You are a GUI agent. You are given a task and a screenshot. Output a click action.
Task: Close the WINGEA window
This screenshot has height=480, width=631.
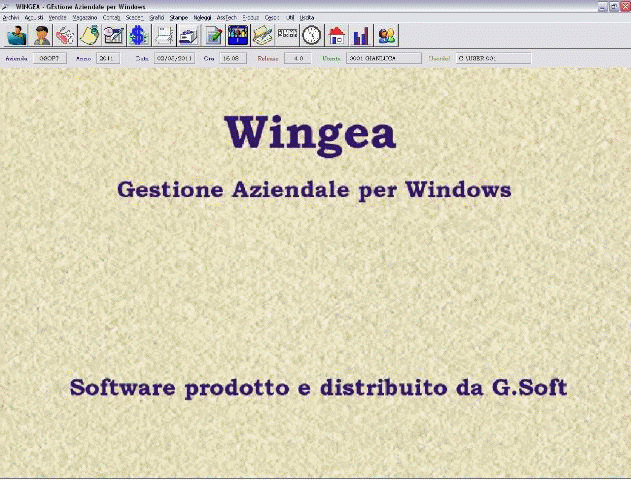click(x=626, y=7)
